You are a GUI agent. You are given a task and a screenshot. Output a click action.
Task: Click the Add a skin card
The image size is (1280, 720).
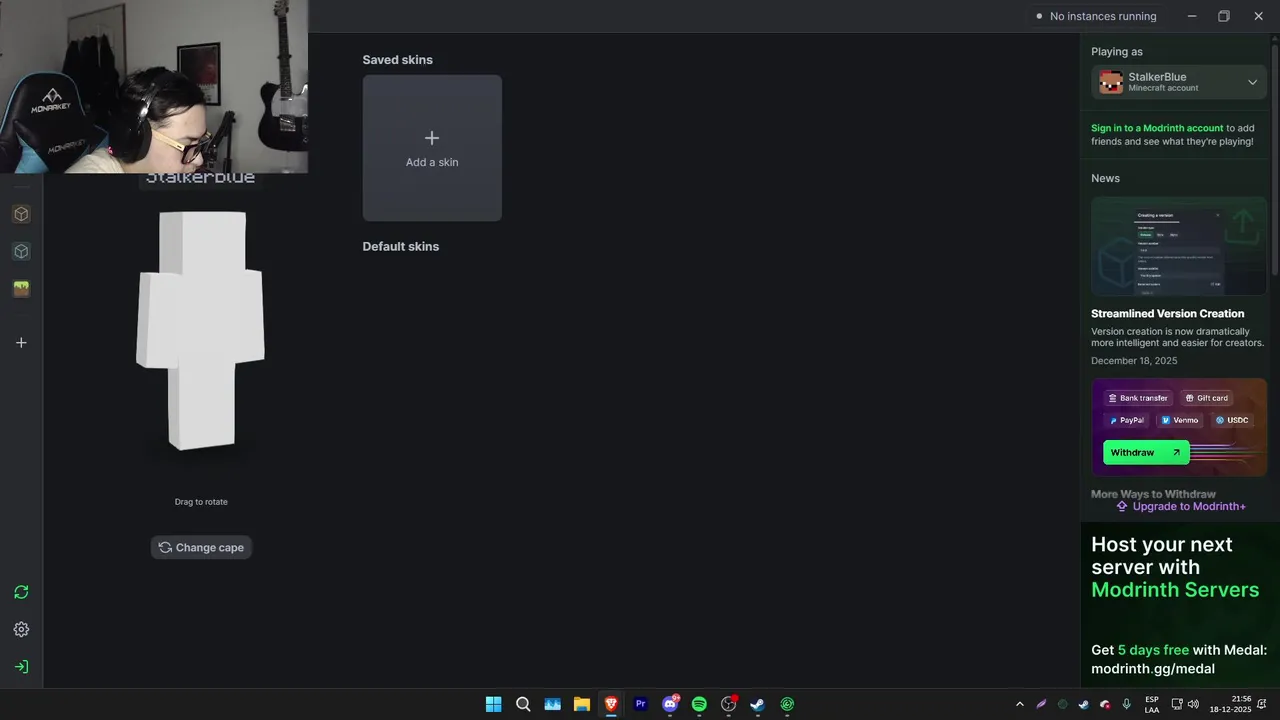point(432,148)
